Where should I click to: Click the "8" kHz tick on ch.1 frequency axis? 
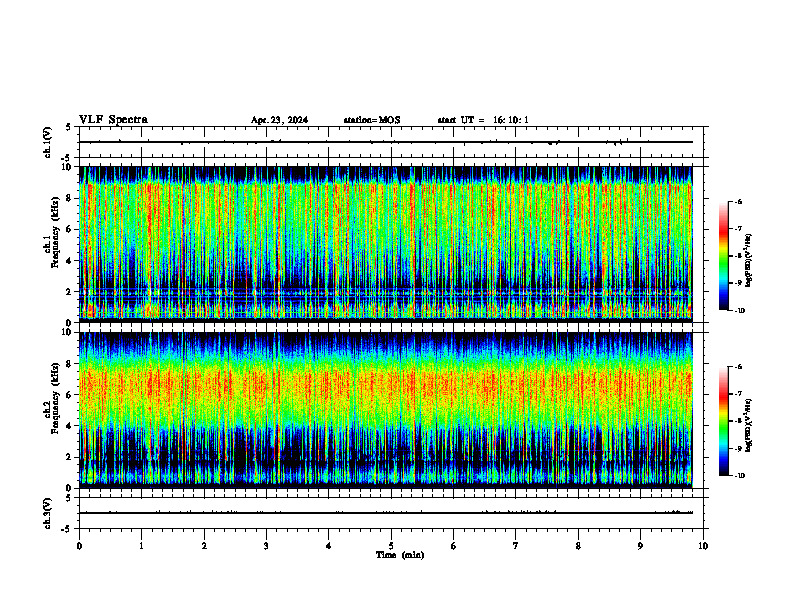70,198
